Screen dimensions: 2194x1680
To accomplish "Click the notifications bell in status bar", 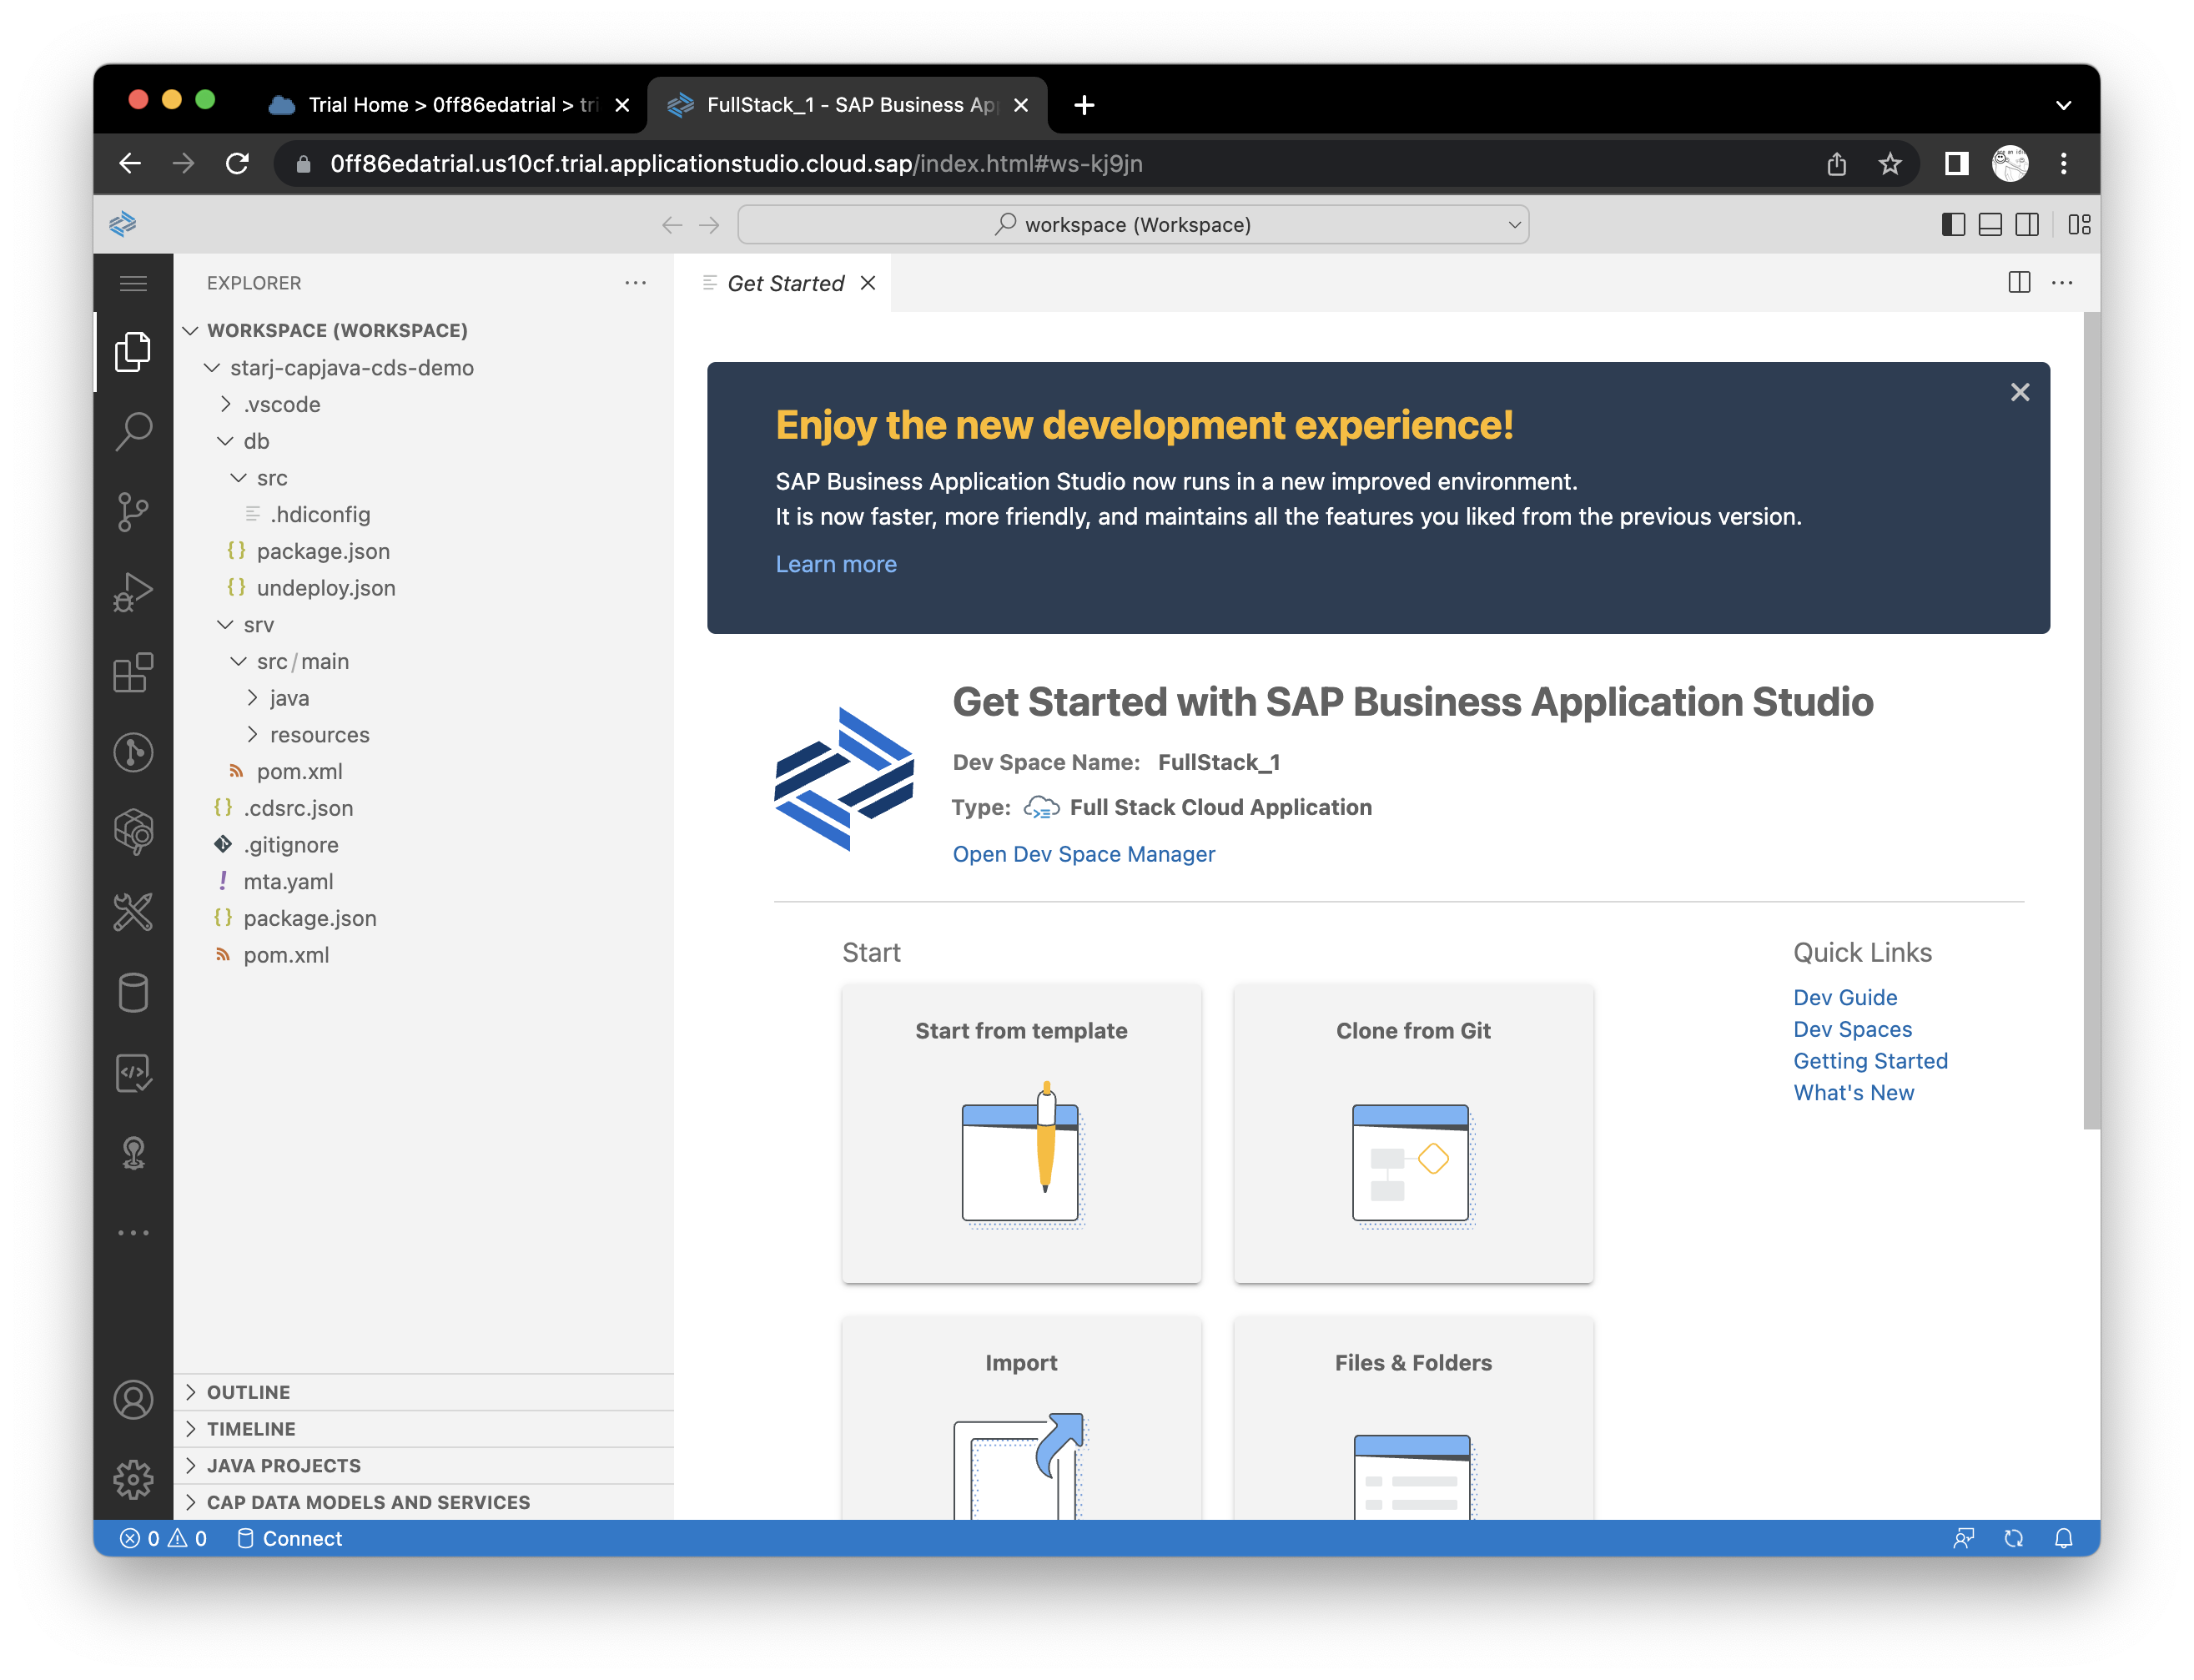I will coord(2063,1538).
